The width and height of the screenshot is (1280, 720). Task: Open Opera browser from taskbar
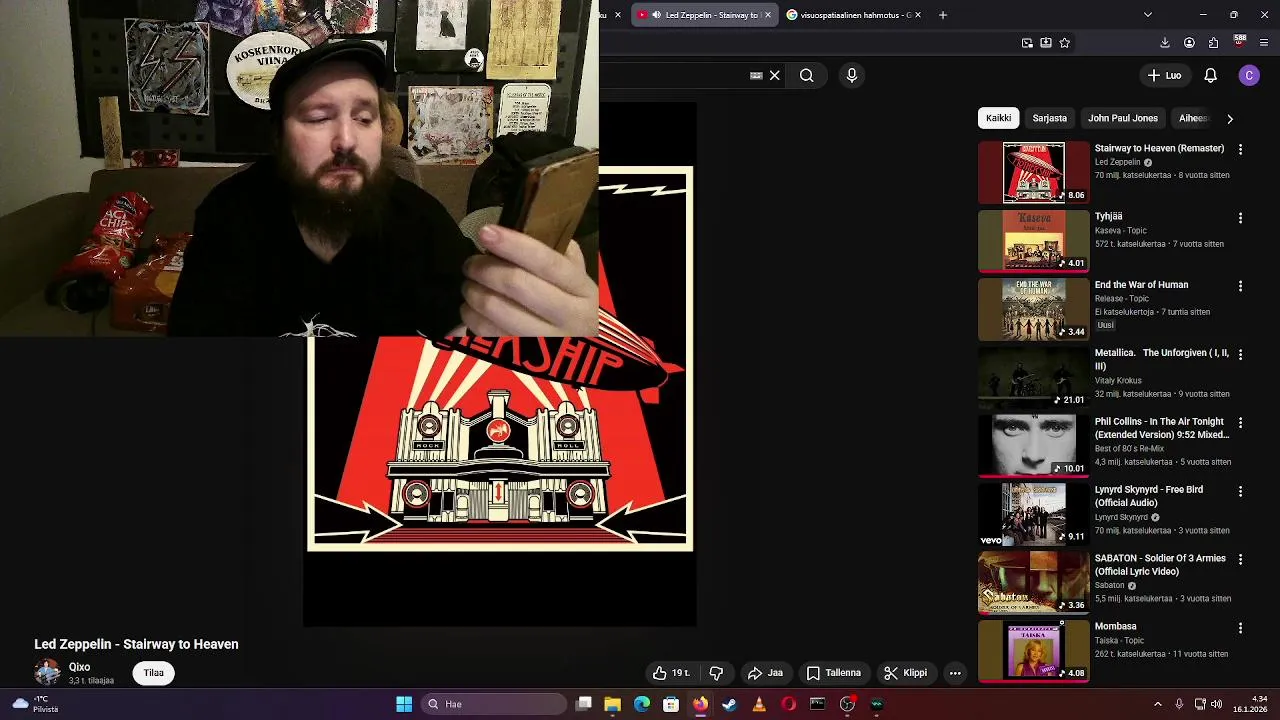point(789,704)
